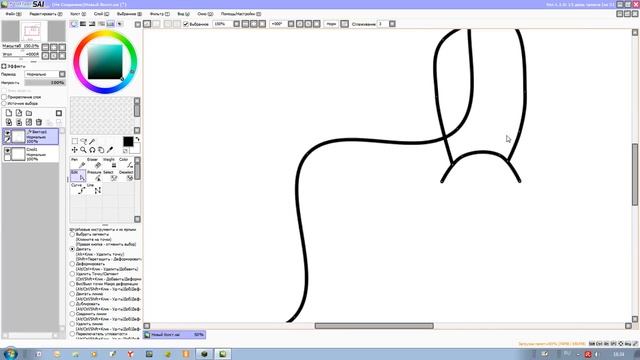The height and width of the screenshot is (360, 640).
Task: Select the Pressure tool
Action: [x=93, y=176]
